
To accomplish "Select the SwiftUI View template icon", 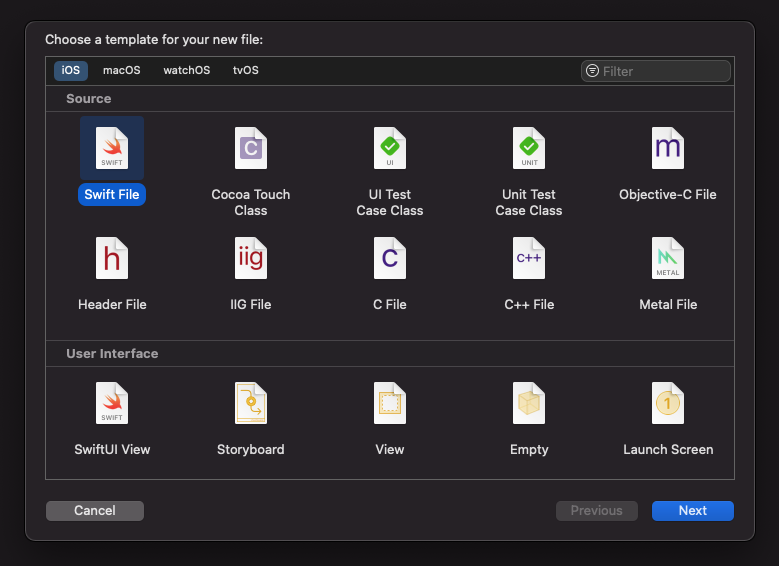I will coord(112,403).
